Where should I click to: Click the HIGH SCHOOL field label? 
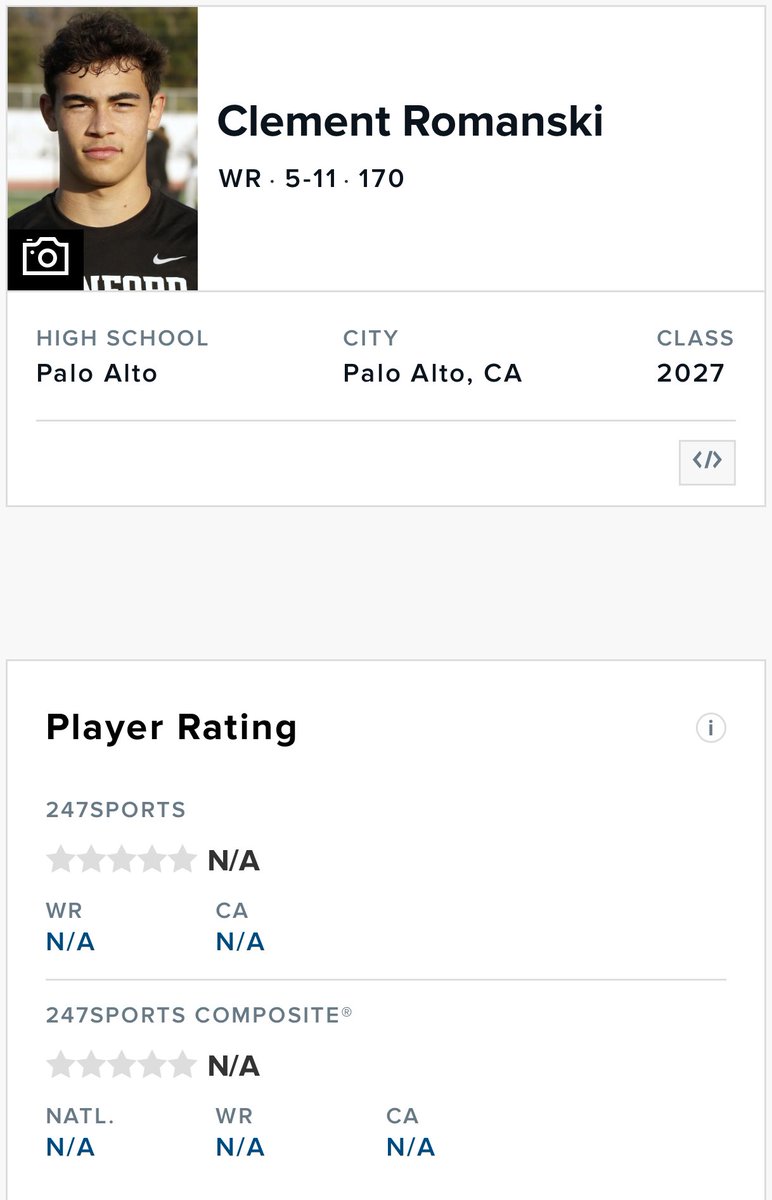point(122,338)
